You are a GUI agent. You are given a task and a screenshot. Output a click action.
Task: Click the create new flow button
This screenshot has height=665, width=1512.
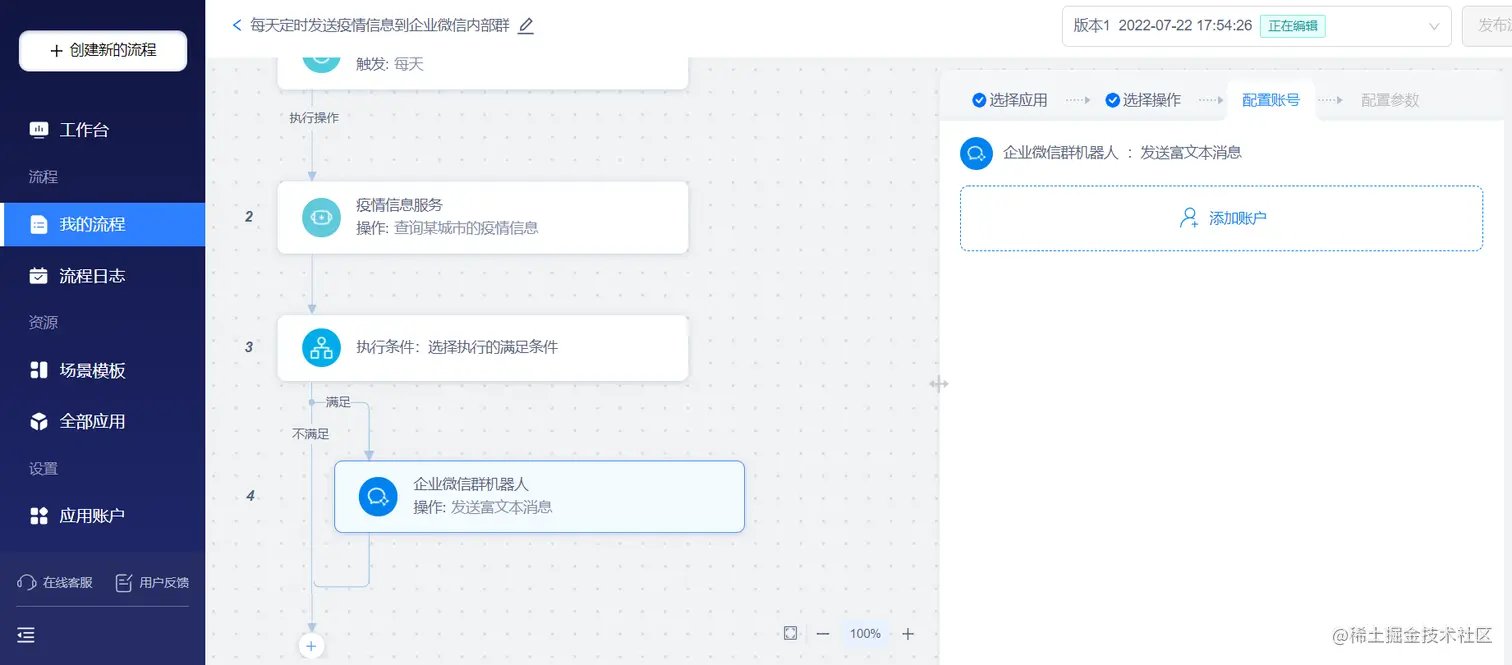pyautogui.click(x=103, y=50)
